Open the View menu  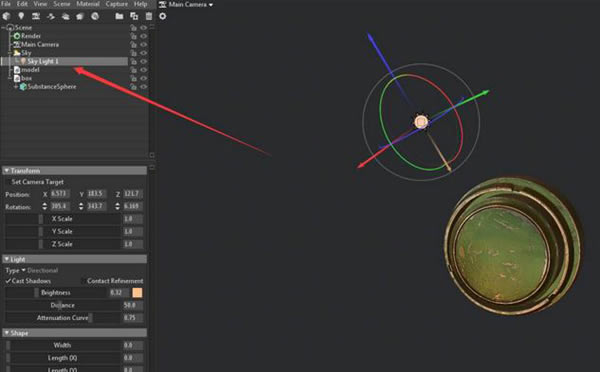pos(40,4)
